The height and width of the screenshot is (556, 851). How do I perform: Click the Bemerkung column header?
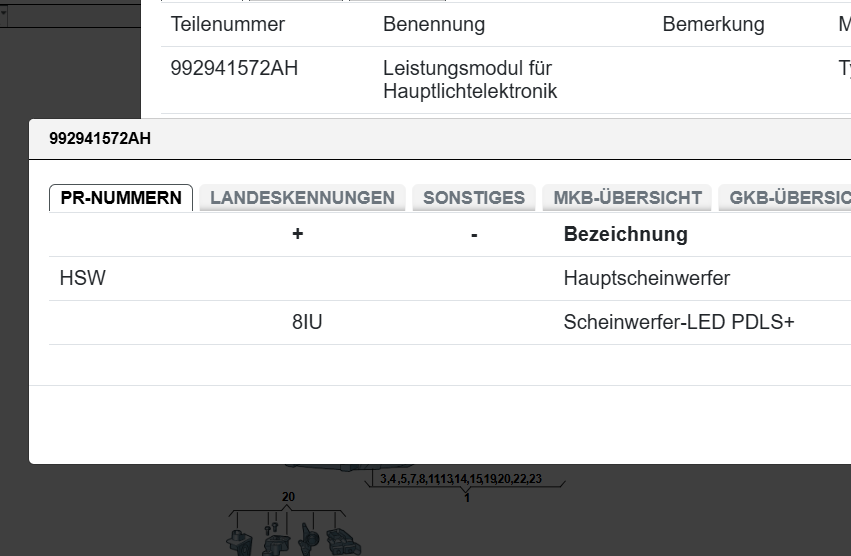(x=712, y=25)
